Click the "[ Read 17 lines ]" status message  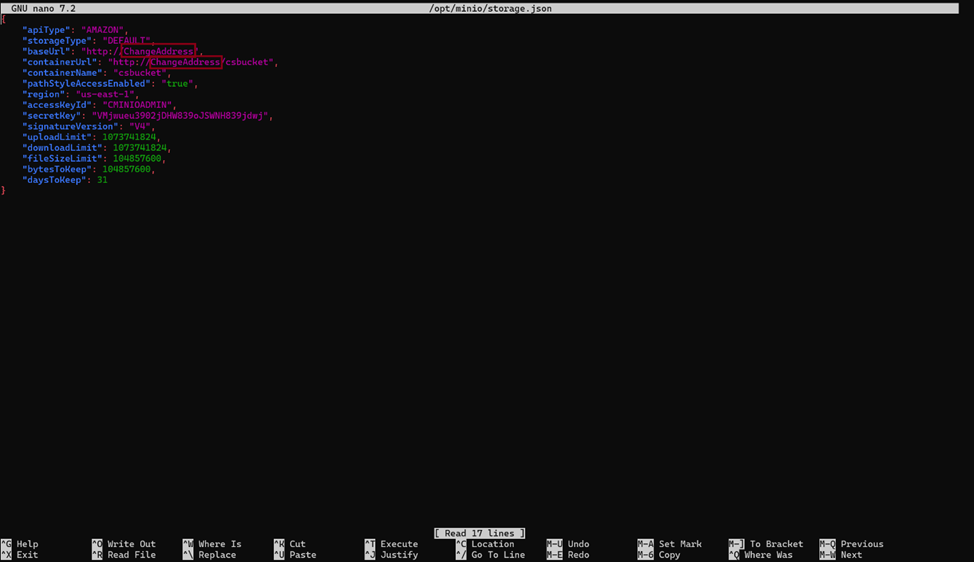tap(480, 533)
